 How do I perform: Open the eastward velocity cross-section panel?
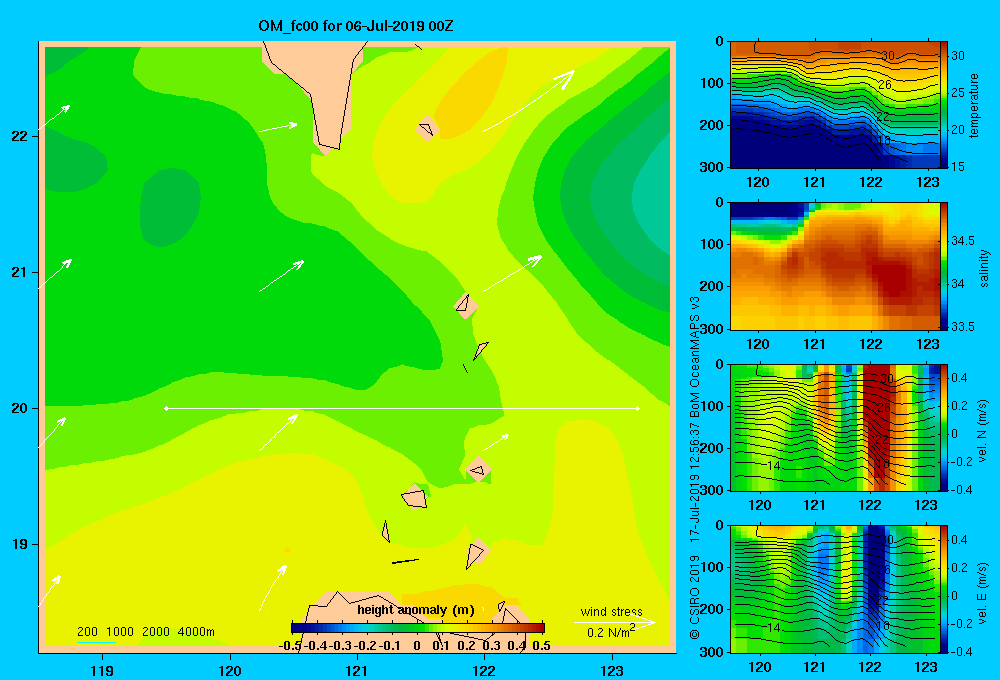coord(834,589)
